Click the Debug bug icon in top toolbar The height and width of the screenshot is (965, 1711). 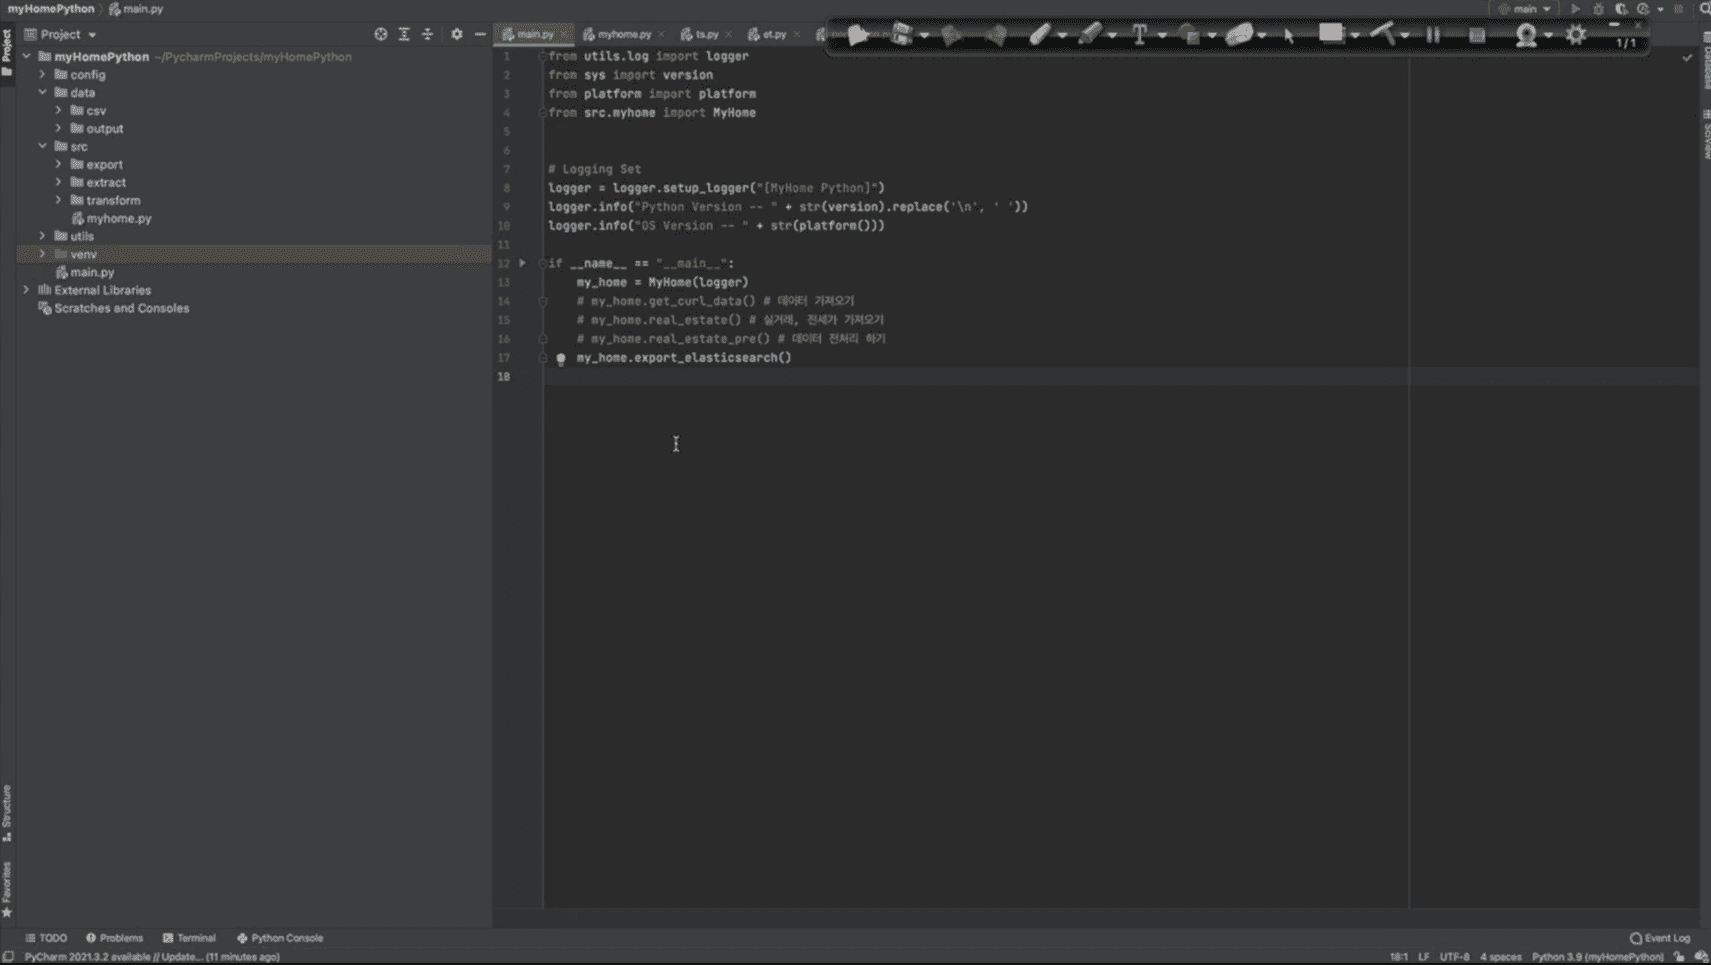pos(1598,9)
